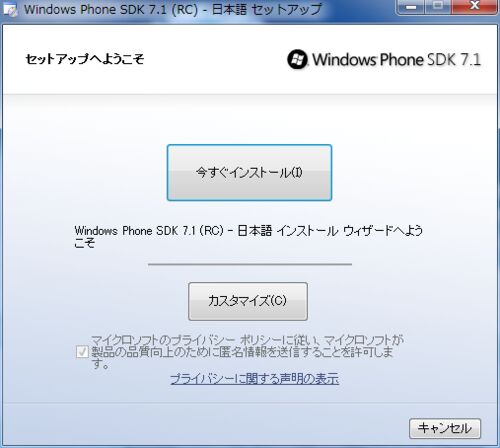Click the 今すぐインストール(I) button

[249, 172]
